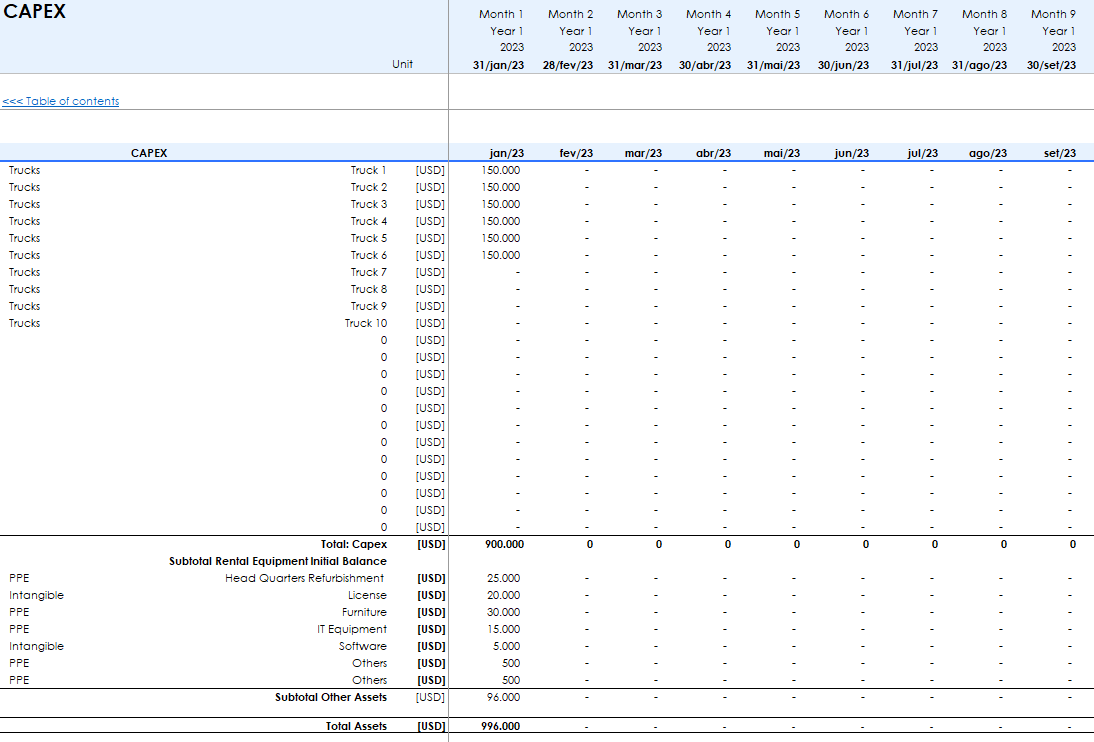Select the Head Quarters Refurbishment label

[304, 578]
